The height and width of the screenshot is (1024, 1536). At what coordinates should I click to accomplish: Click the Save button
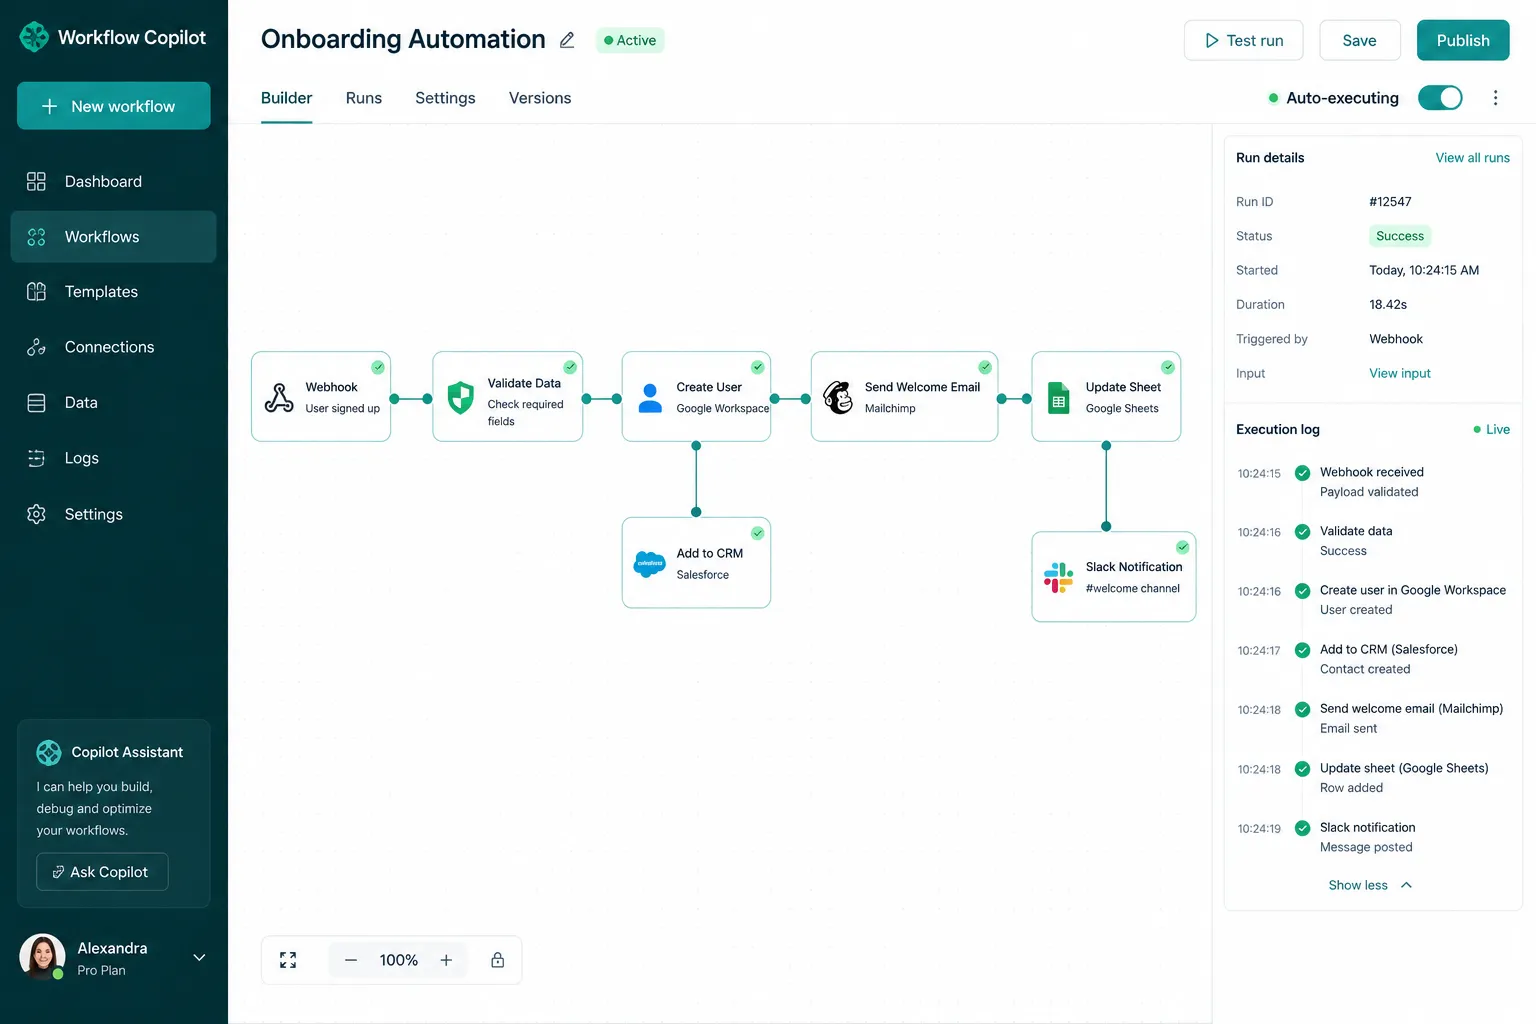(1359, 40)
